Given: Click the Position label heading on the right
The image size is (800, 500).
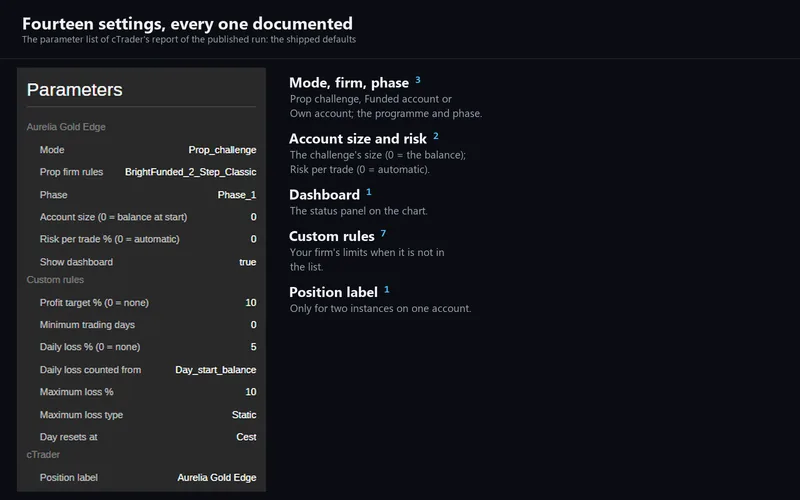Looking at the screenshot, I should click(x=333, y=292).
